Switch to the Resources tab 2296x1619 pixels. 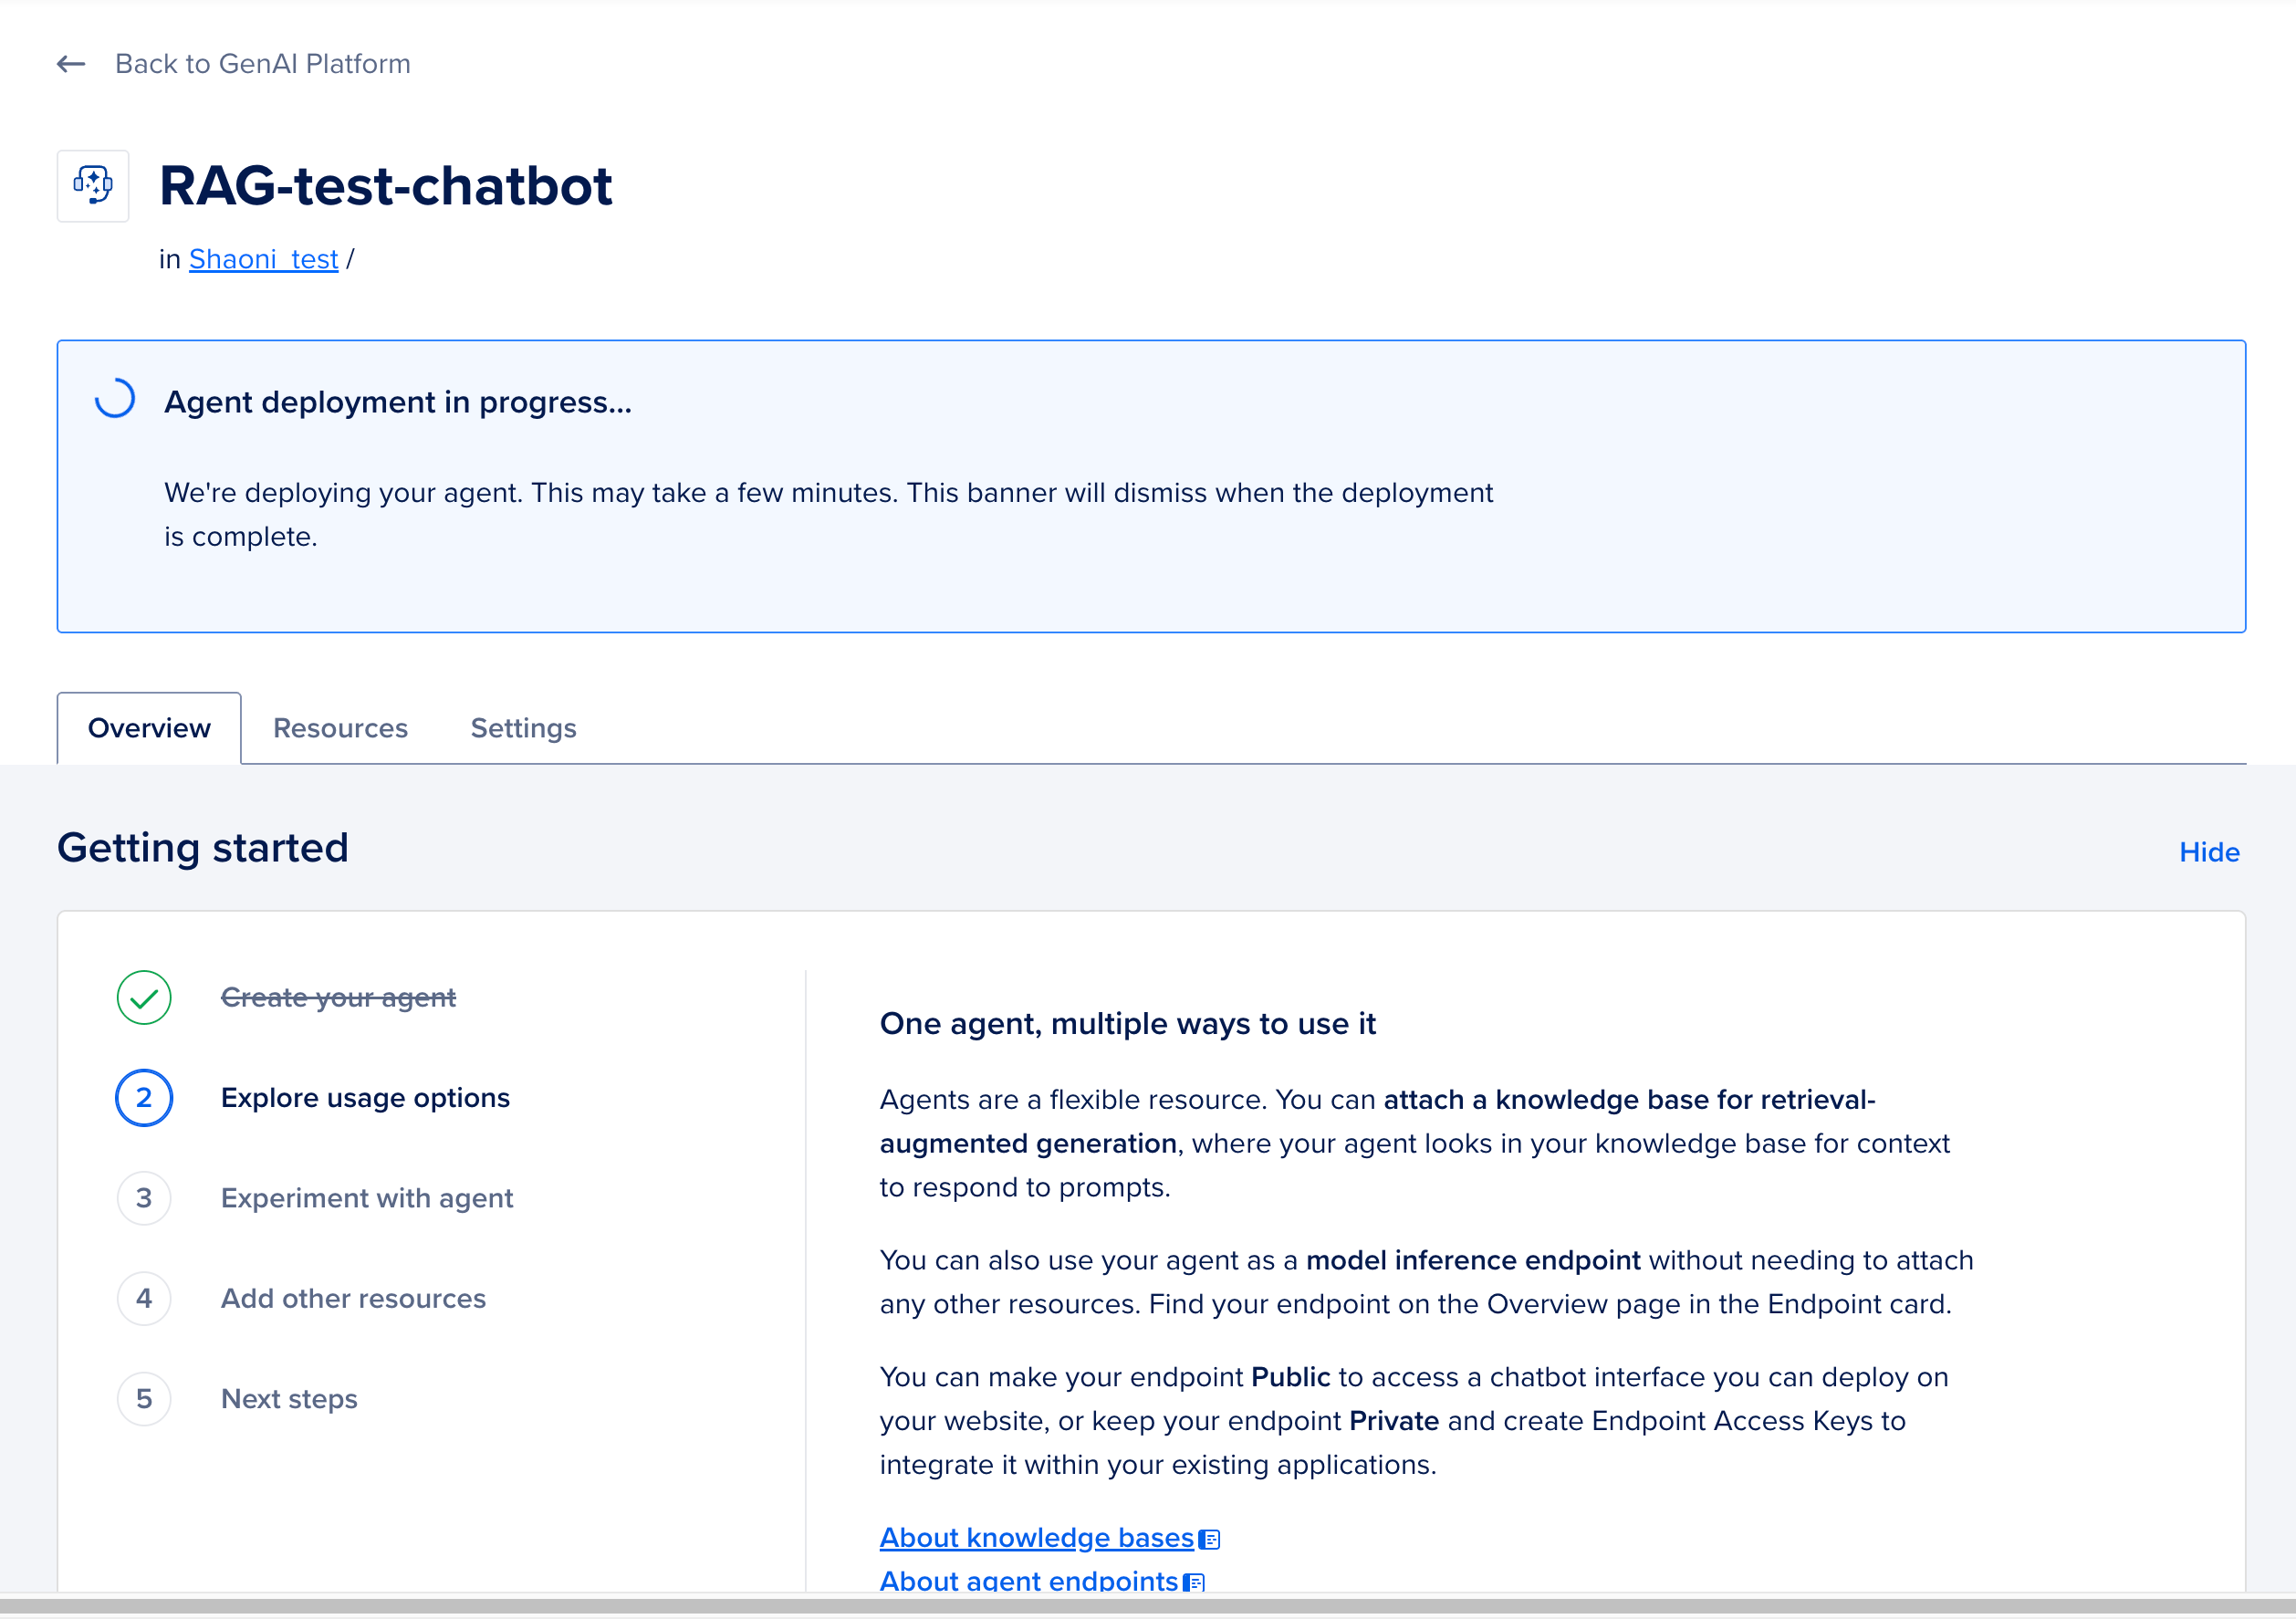[340, 728]
